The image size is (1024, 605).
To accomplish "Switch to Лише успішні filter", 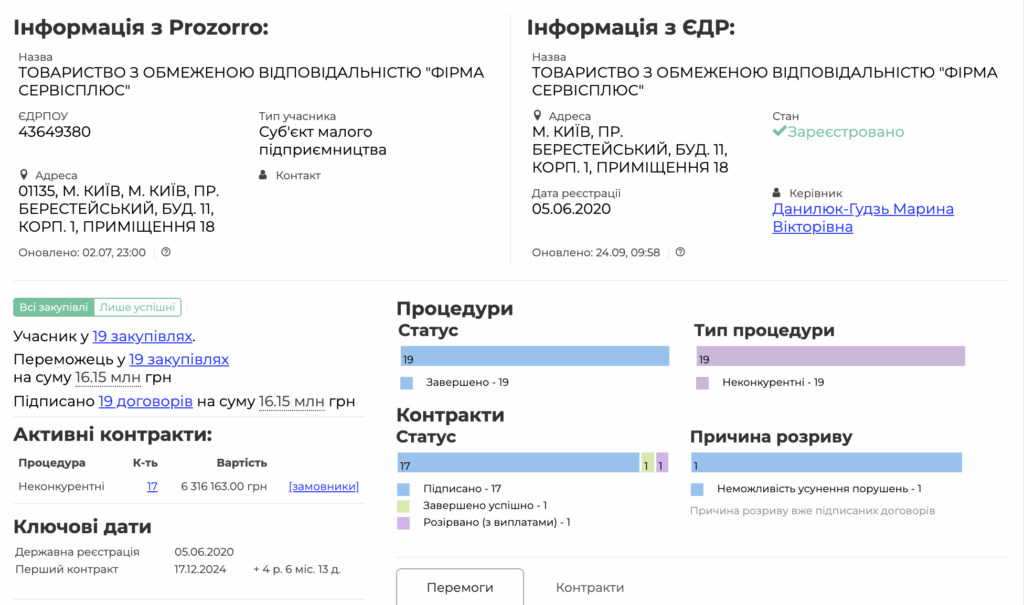I will point(138,308).
